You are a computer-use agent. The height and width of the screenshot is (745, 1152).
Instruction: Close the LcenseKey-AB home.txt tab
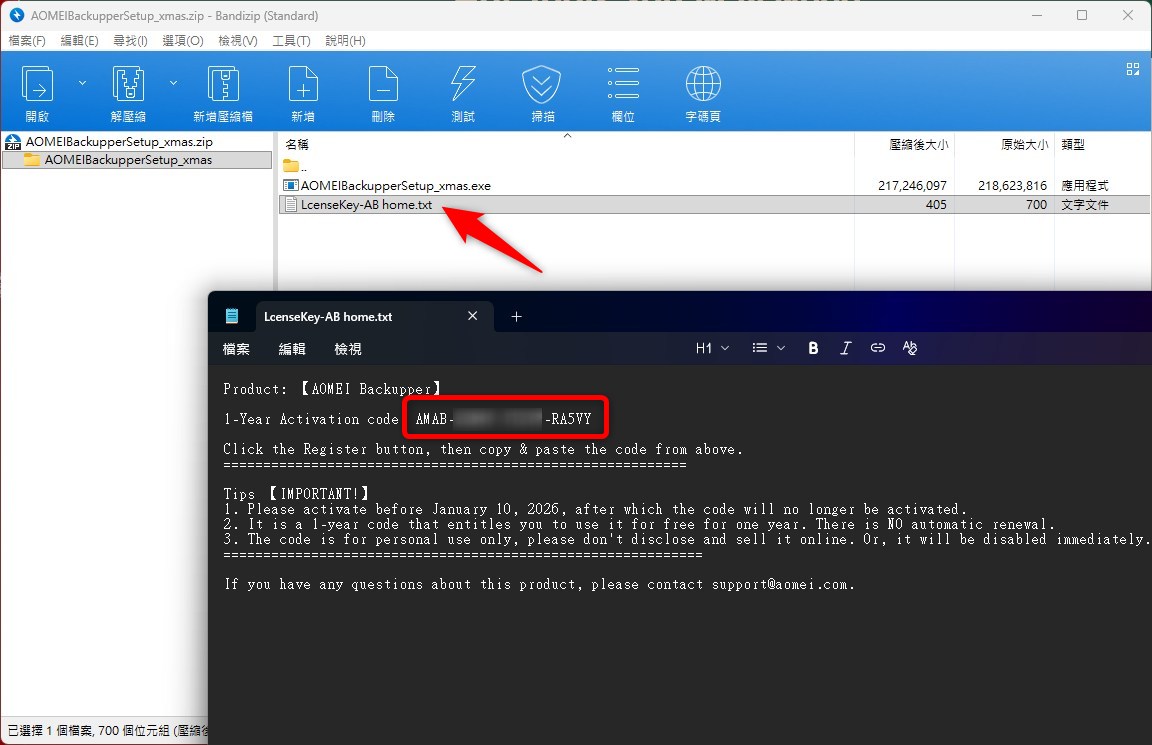[472, 316]
